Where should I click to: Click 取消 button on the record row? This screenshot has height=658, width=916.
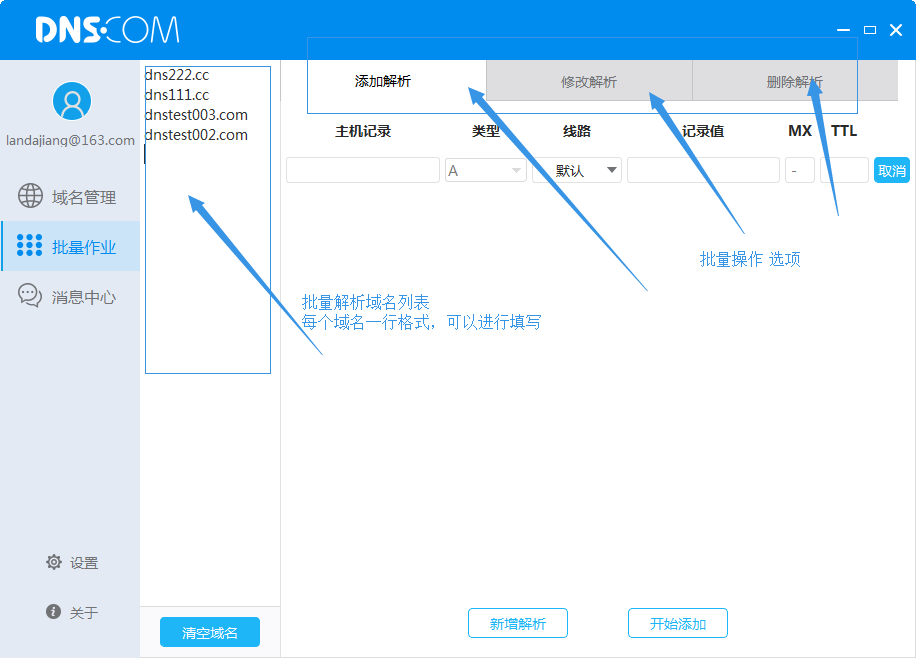(x=891, y=170)
